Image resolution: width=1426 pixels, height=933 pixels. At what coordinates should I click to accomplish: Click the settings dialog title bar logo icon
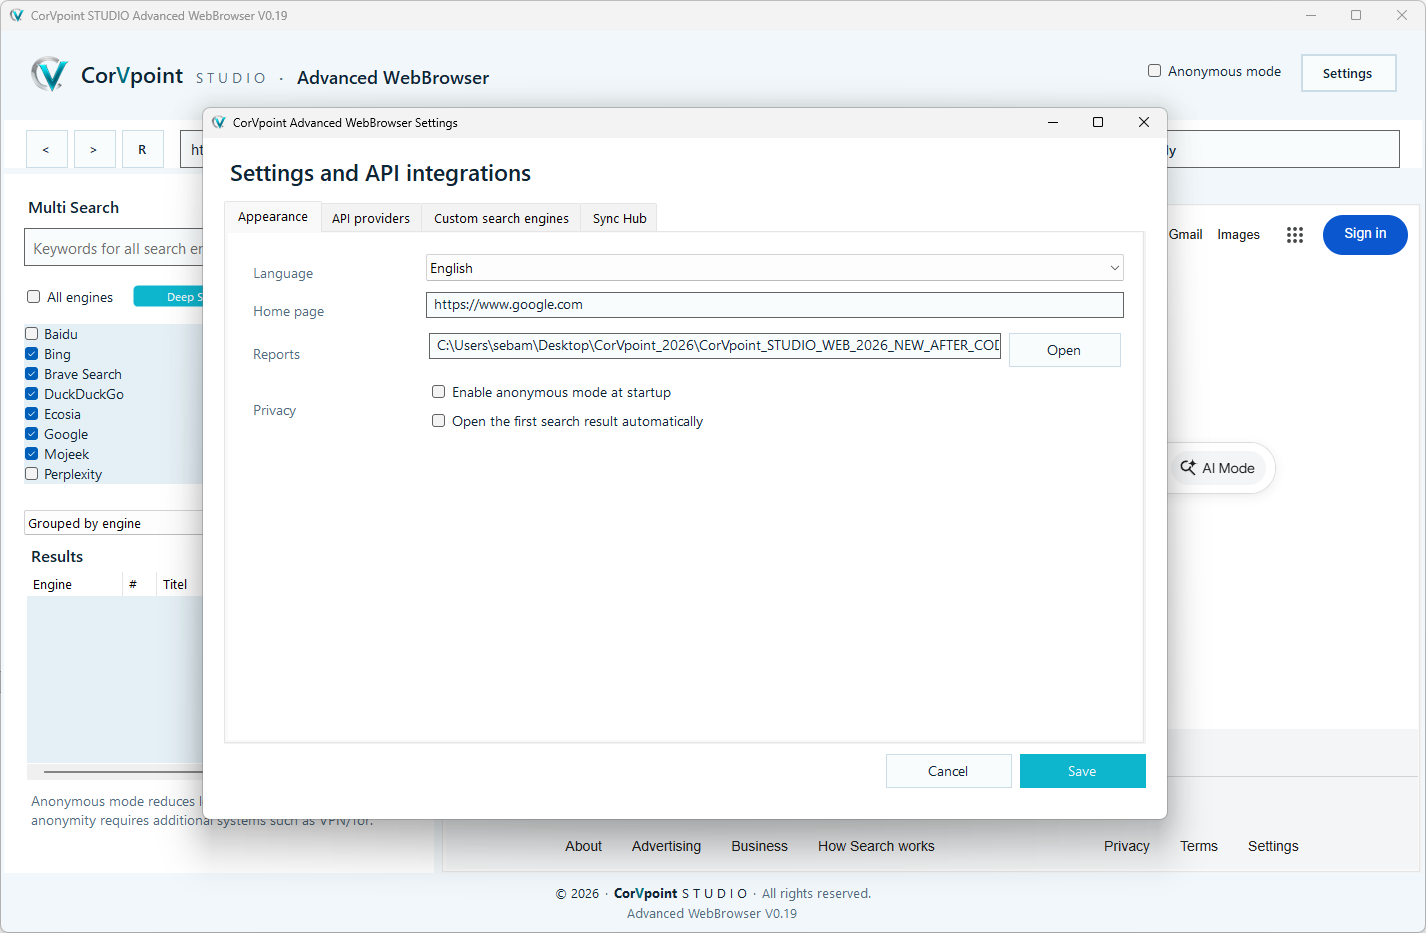pos(218,122)
